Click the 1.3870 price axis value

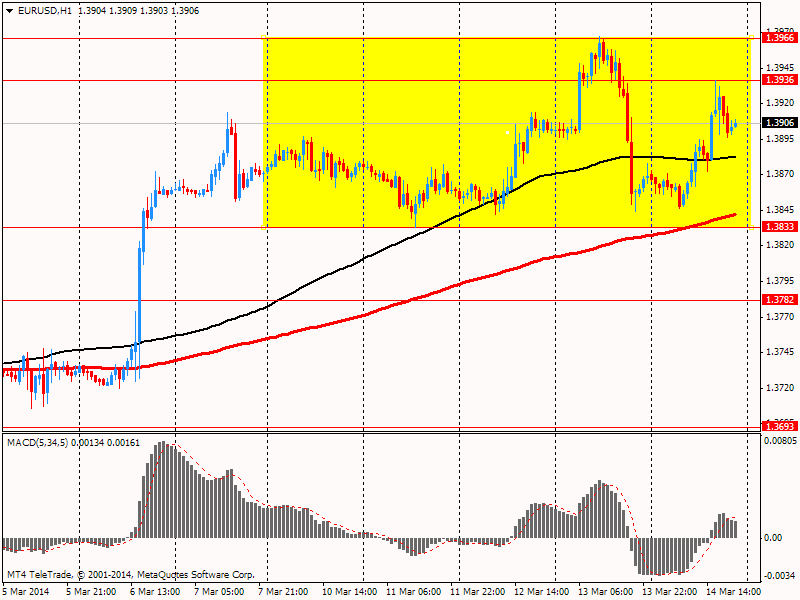[x=780, y=174]
